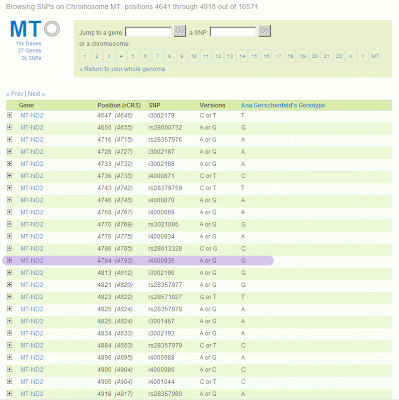Open Ana Gerschenfeld's Genotype header link
The height and width of the screenshot is (400, 399).
pyautogui.click(x=283, y=105)
